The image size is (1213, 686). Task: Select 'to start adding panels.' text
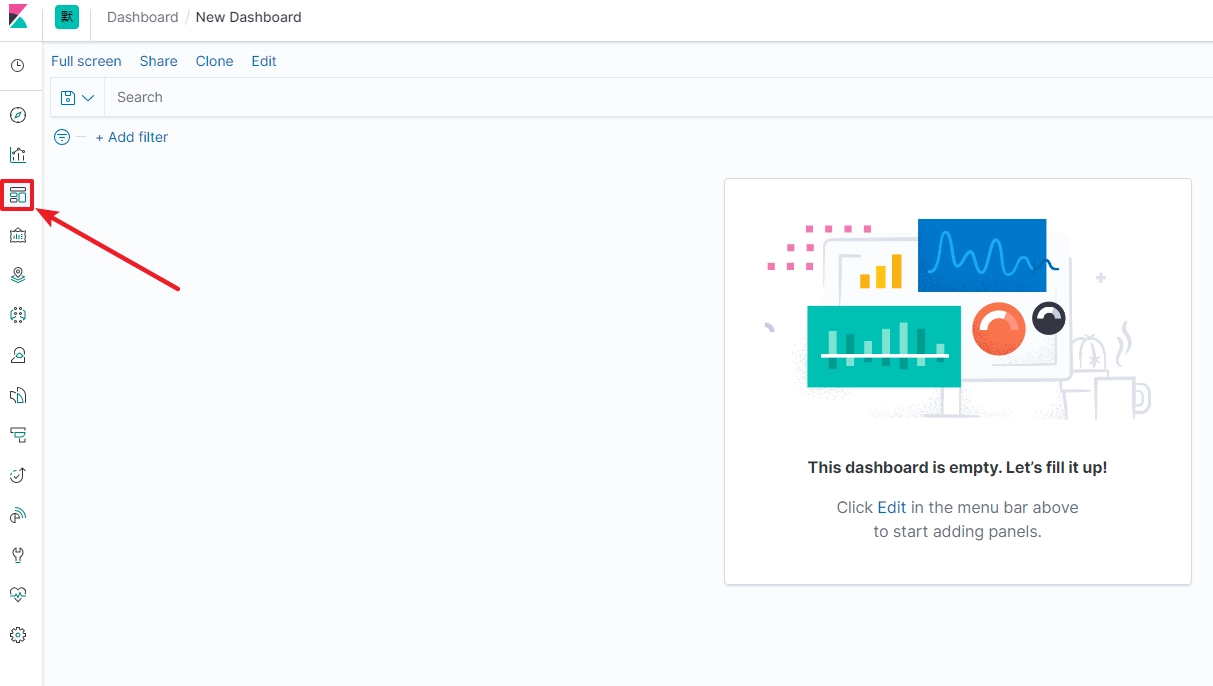point(958,531)
